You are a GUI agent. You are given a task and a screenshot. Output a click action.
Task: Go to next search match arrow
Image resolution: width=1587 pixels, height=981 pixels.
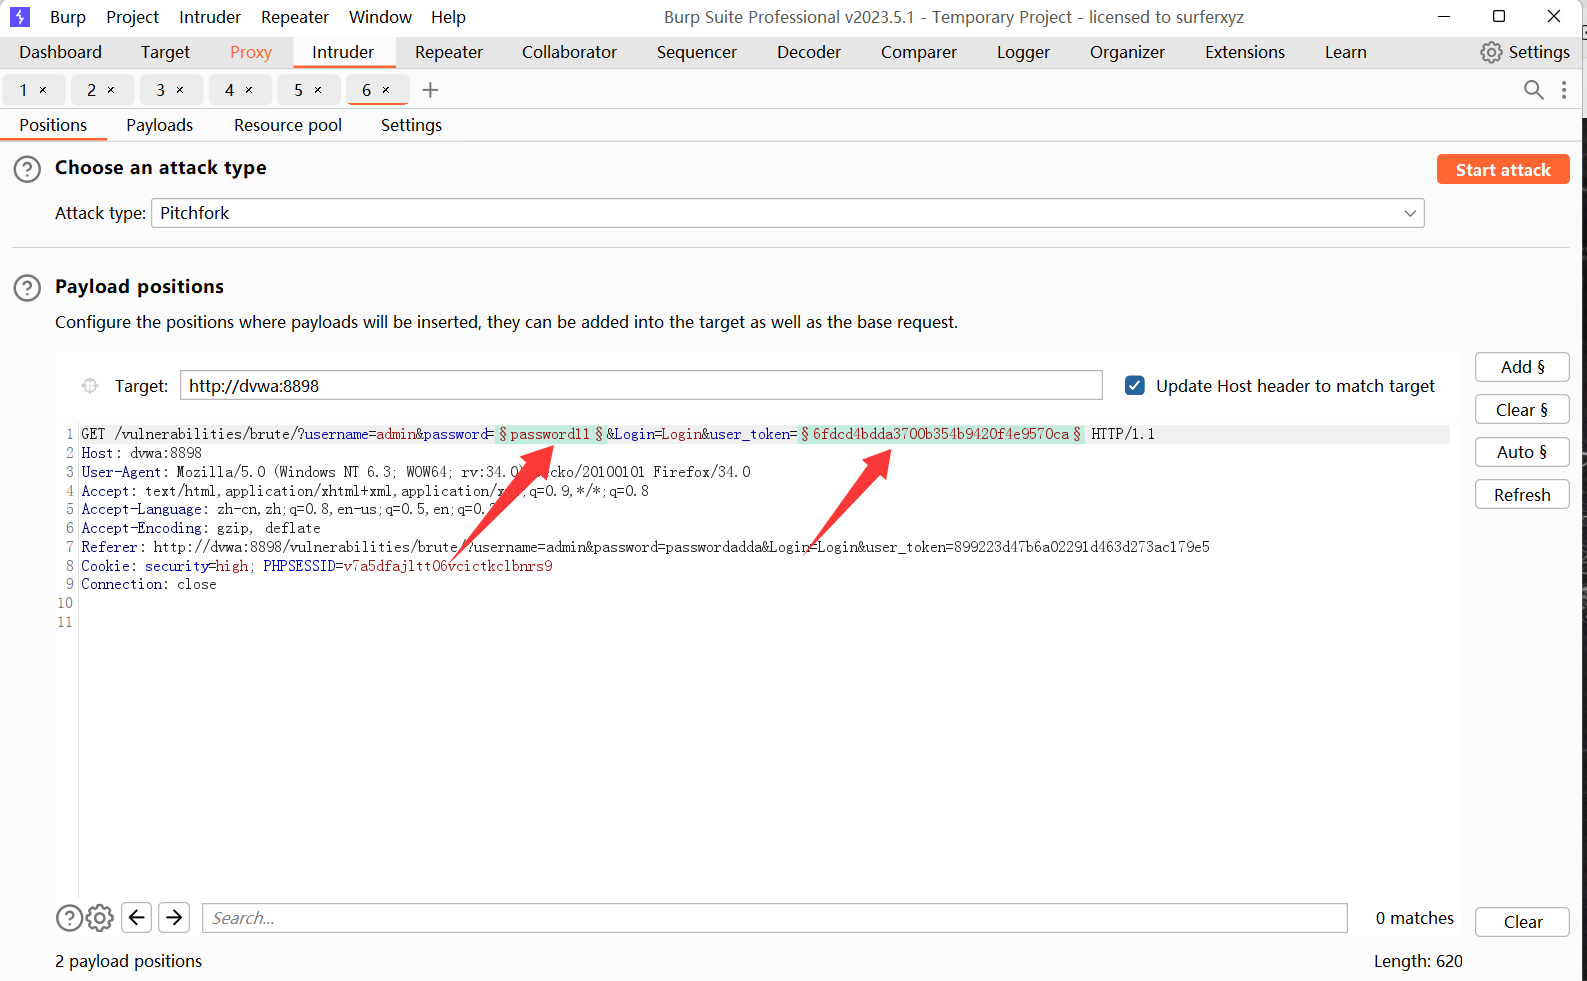(x=174, y=917)
